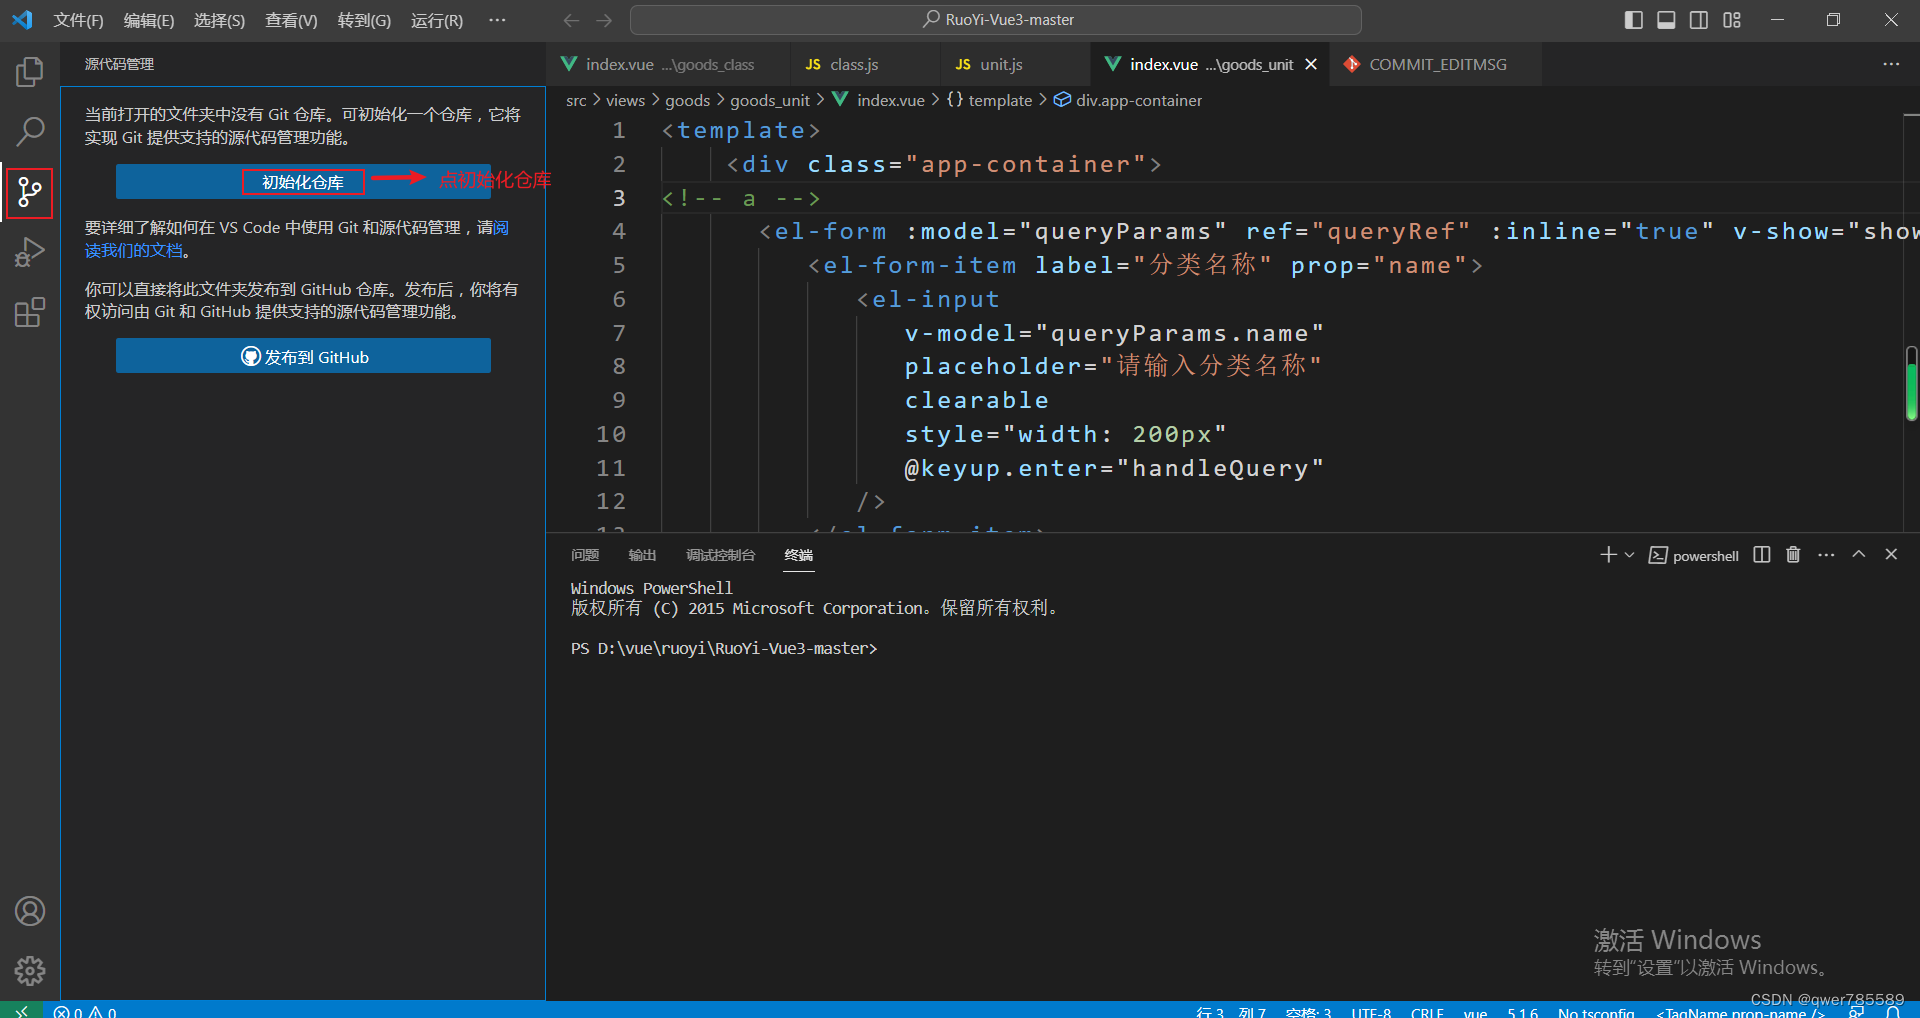Image resolution: width=1920 pixels, height=1018 pixels.
Task: Maximize panel size with chevron up
Action: tap(1859, 555)
